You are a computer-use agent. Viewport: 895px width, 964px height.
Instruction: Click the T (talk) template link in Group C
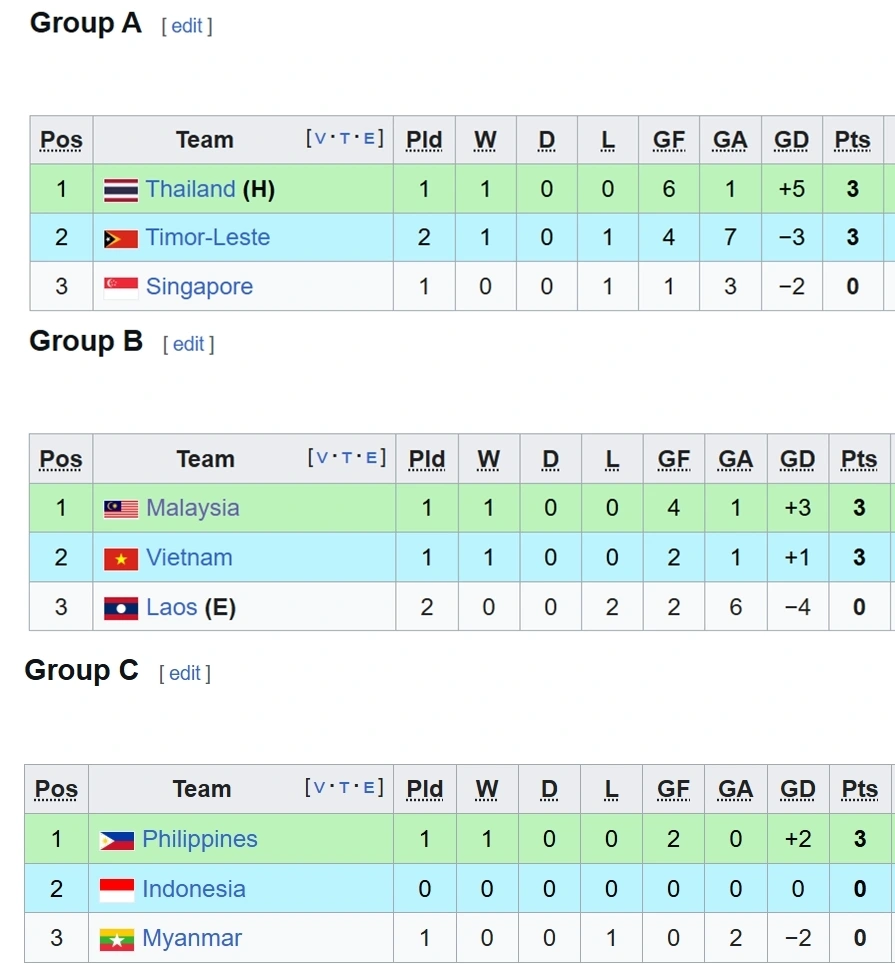pyautogui.click(x=344, y=788)
